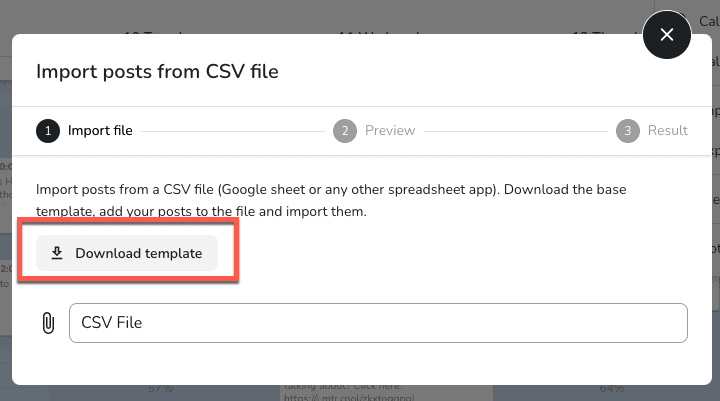Select the Import file step
This screenshot has width=720, height=401.
click(84, 131)
